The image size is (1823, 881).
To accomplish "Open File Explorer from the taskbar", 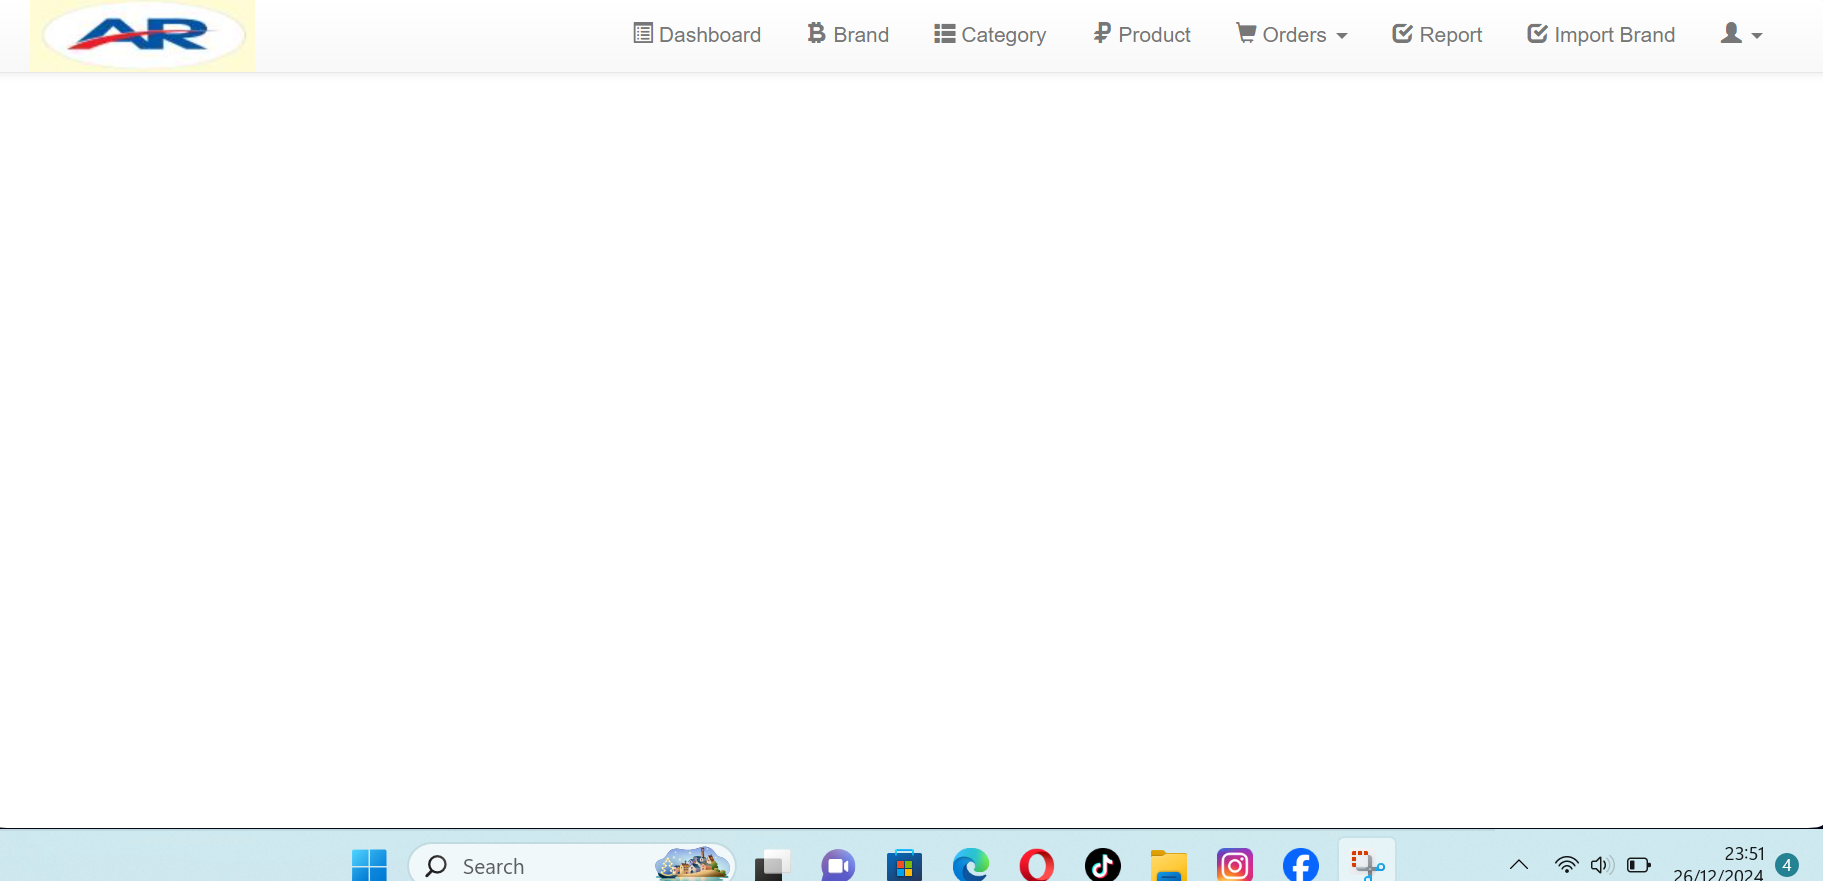I will click(1168, 865).
